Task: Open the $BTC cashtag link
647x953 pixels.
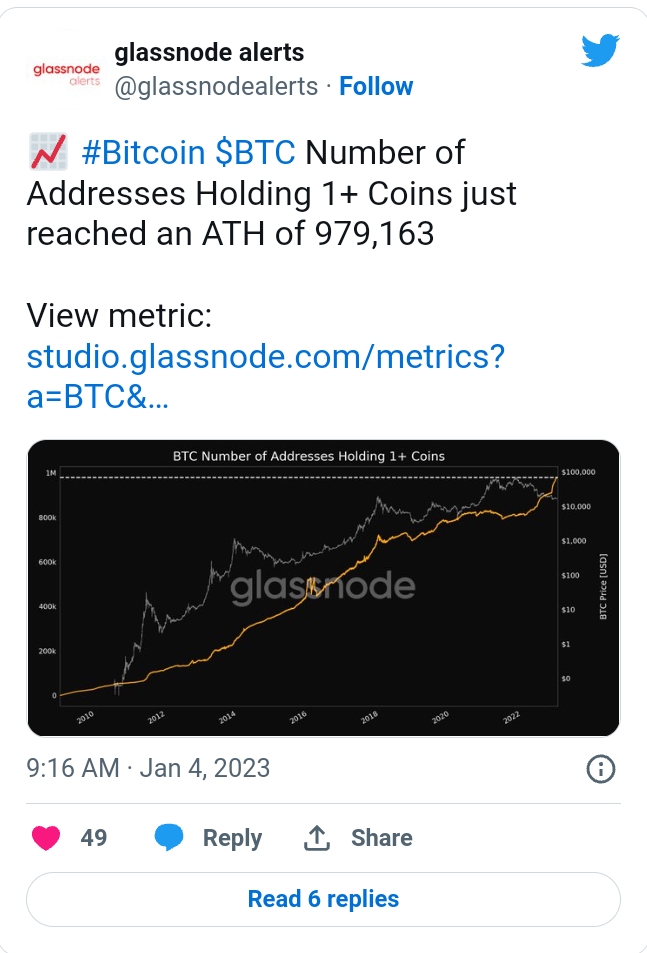Action: [255, 153]
